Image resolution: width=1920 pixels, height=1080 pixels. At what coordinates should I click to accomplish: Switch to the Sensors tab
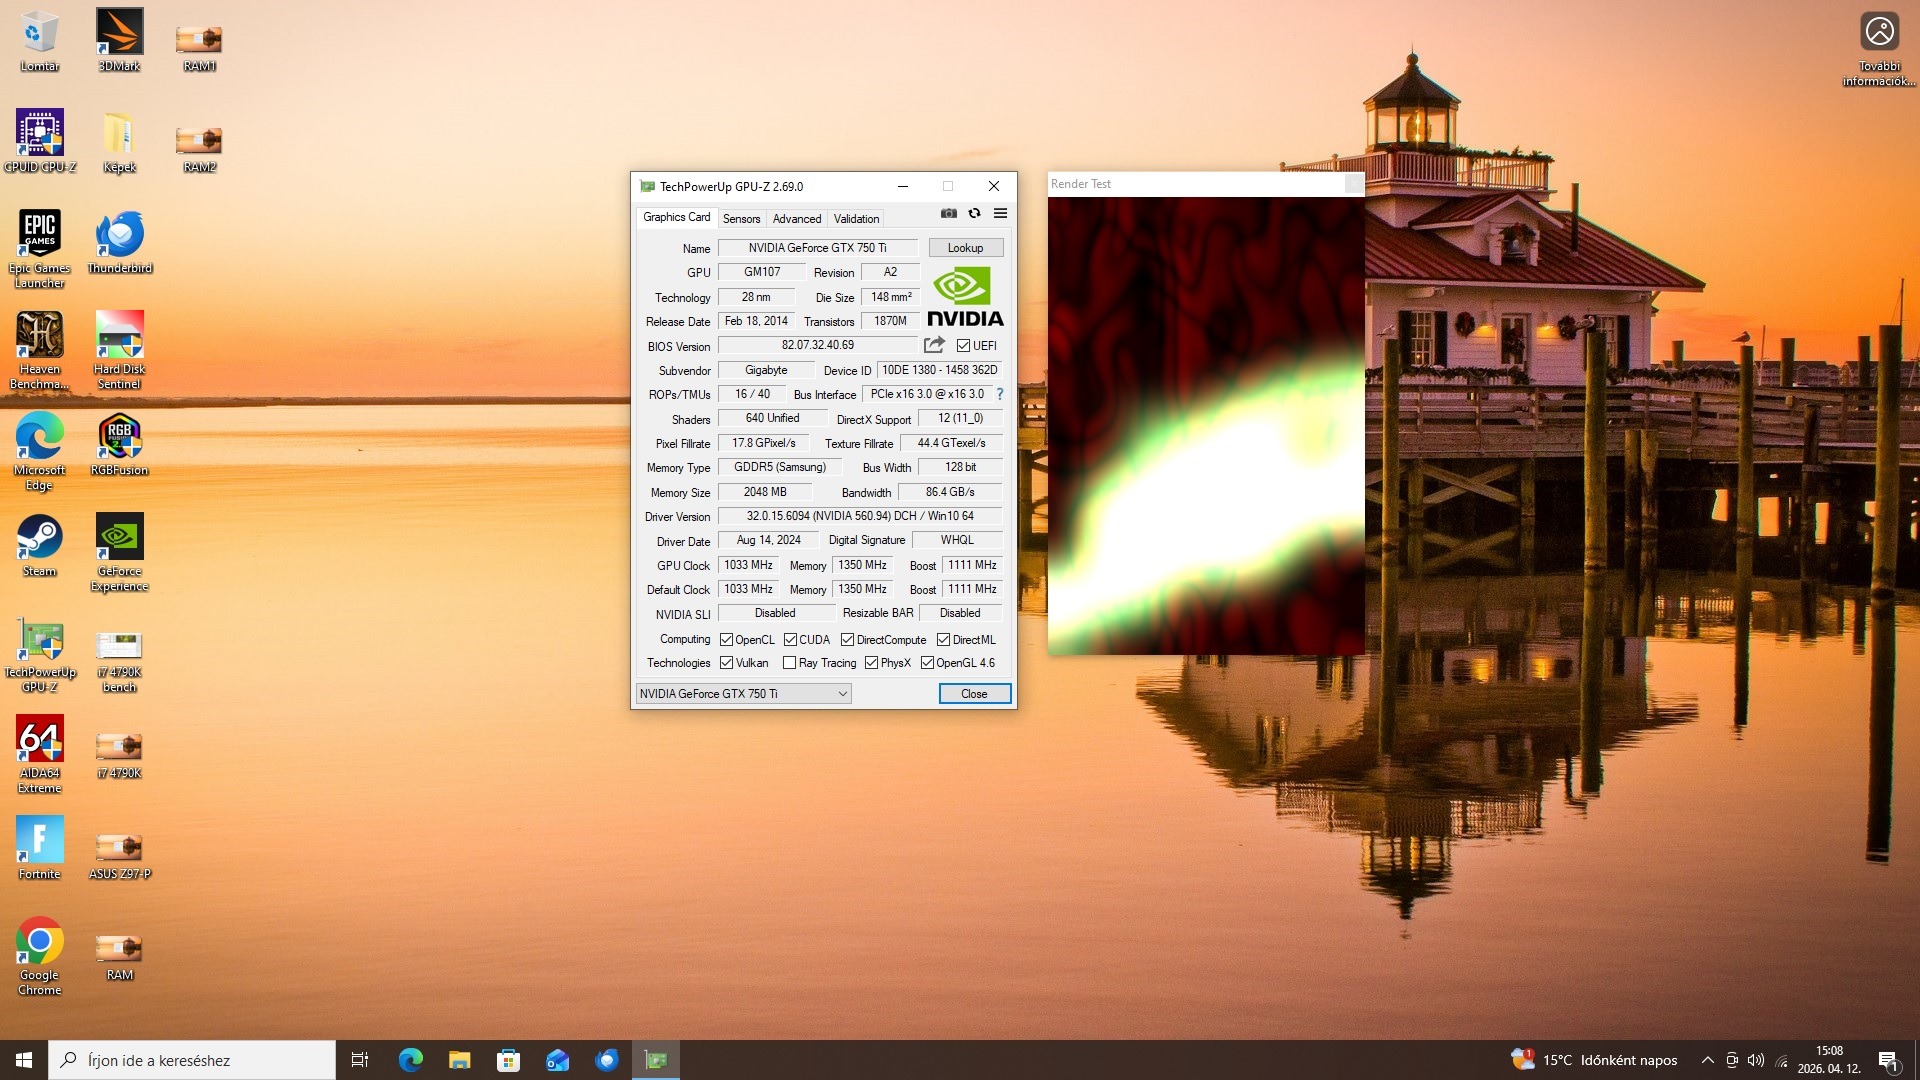(741, 219)
